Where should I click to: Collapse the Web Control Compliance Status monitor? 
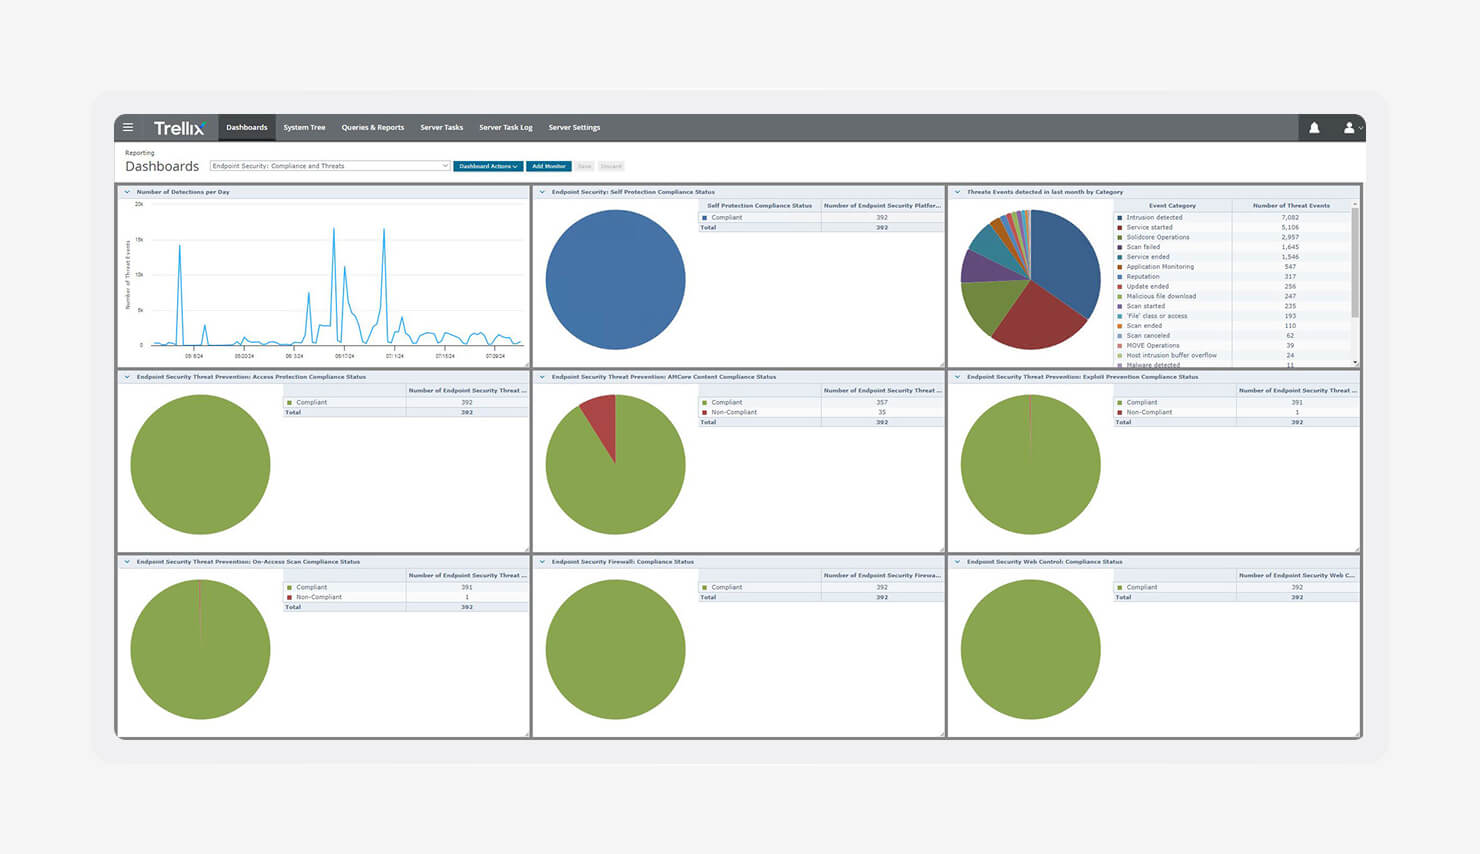click(957, 562)
